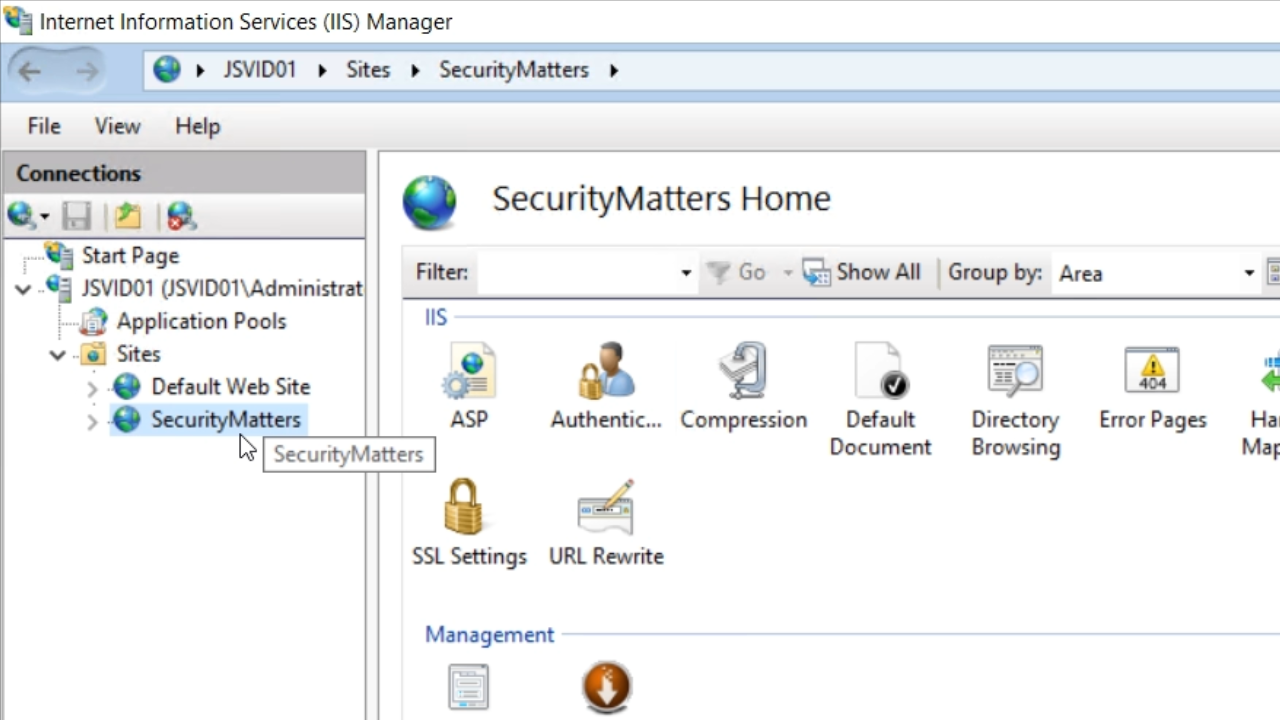The height and width of the screenshot is (720, 1280).
Task: Expand the SecurityMatters site node
Action: (x=92, y=421)
